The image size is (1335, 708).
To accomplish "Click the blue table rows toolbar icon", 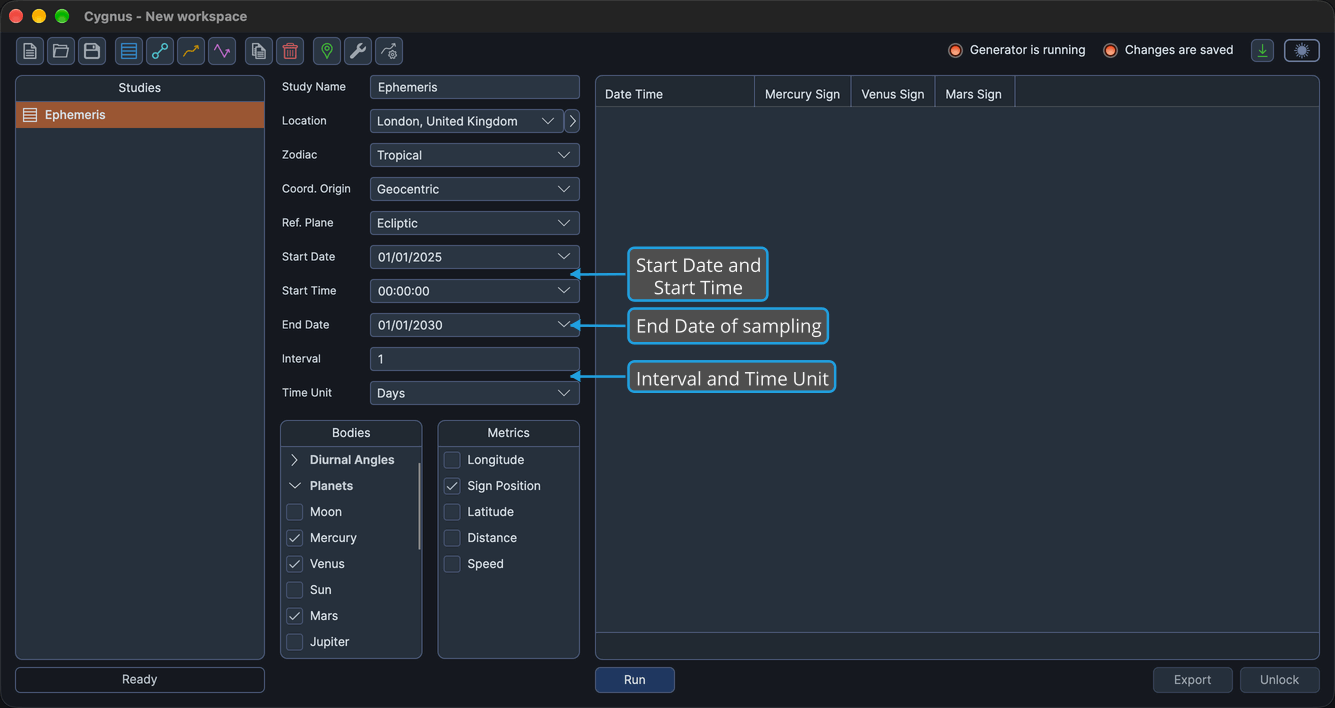I will pos(129,51).
